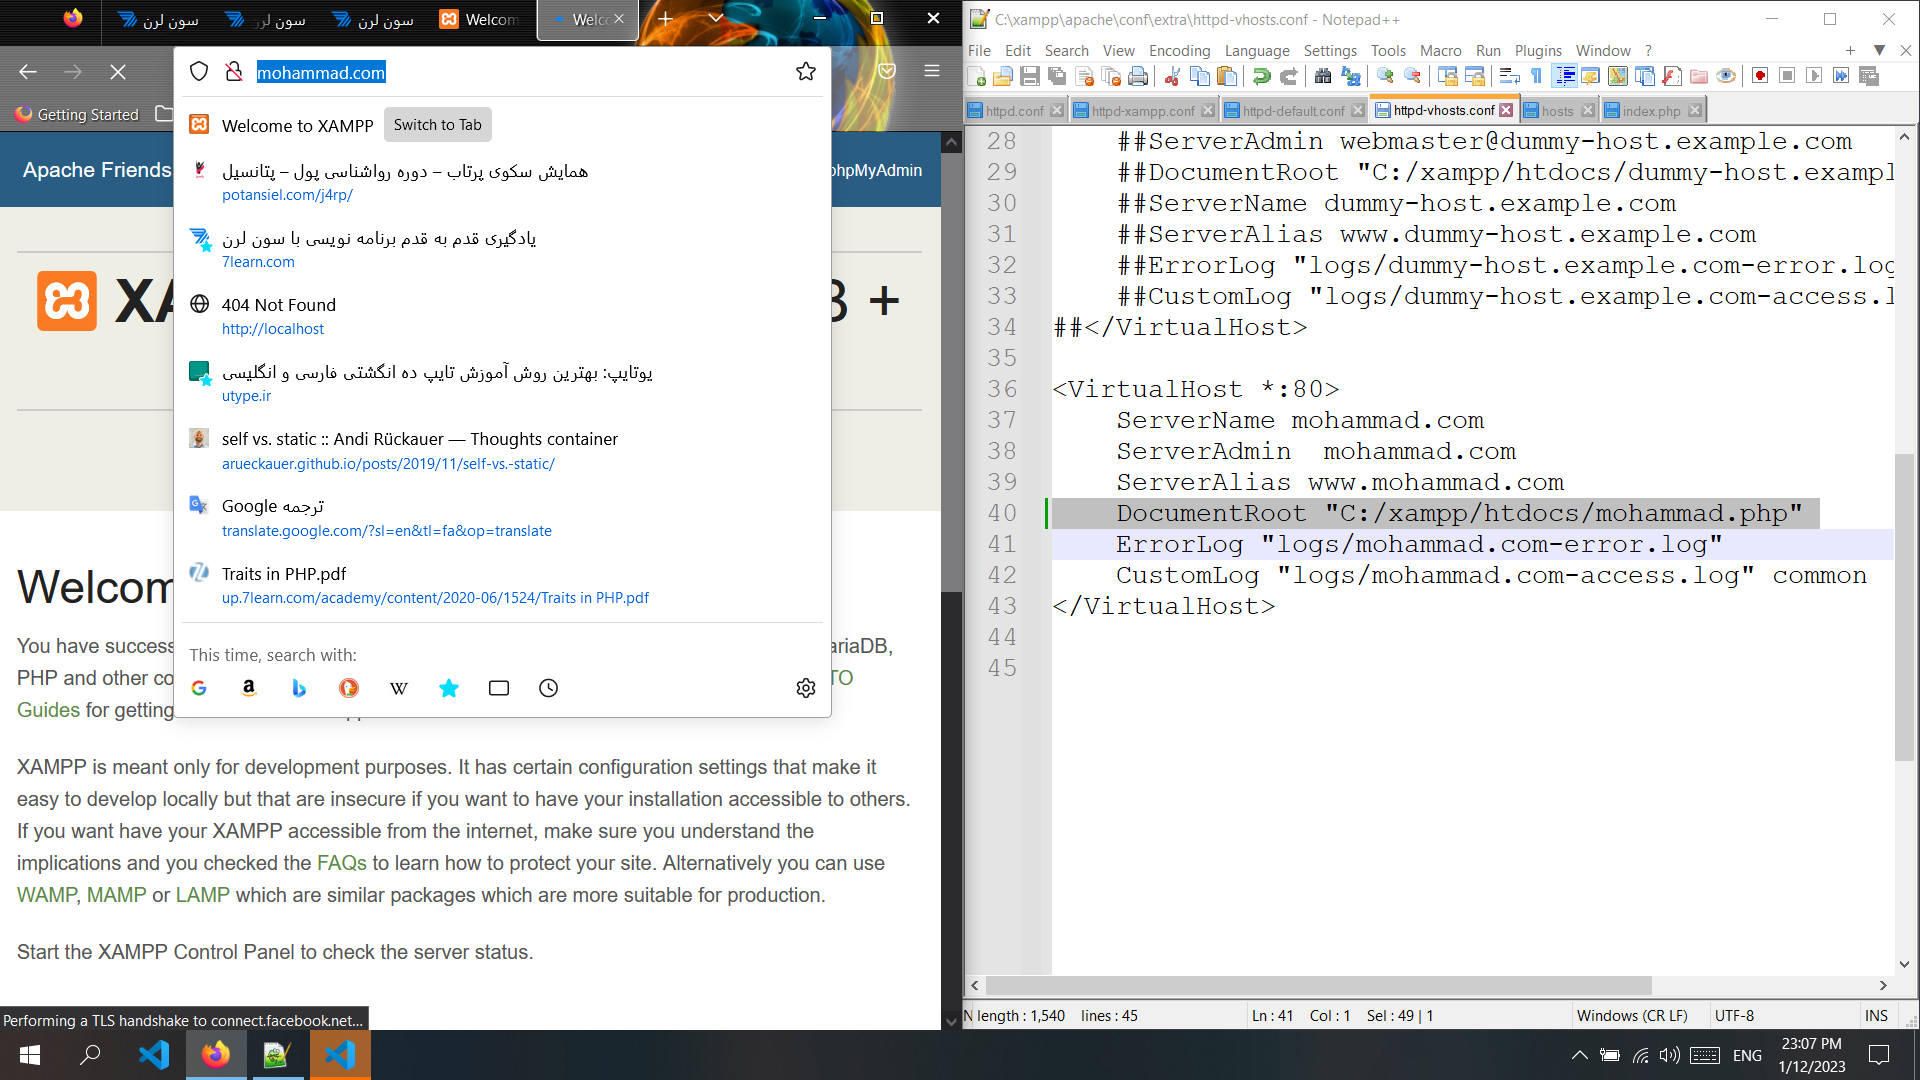Open the File menu in Notepad++
The image size is (1920, 1080).
(979, 50)
